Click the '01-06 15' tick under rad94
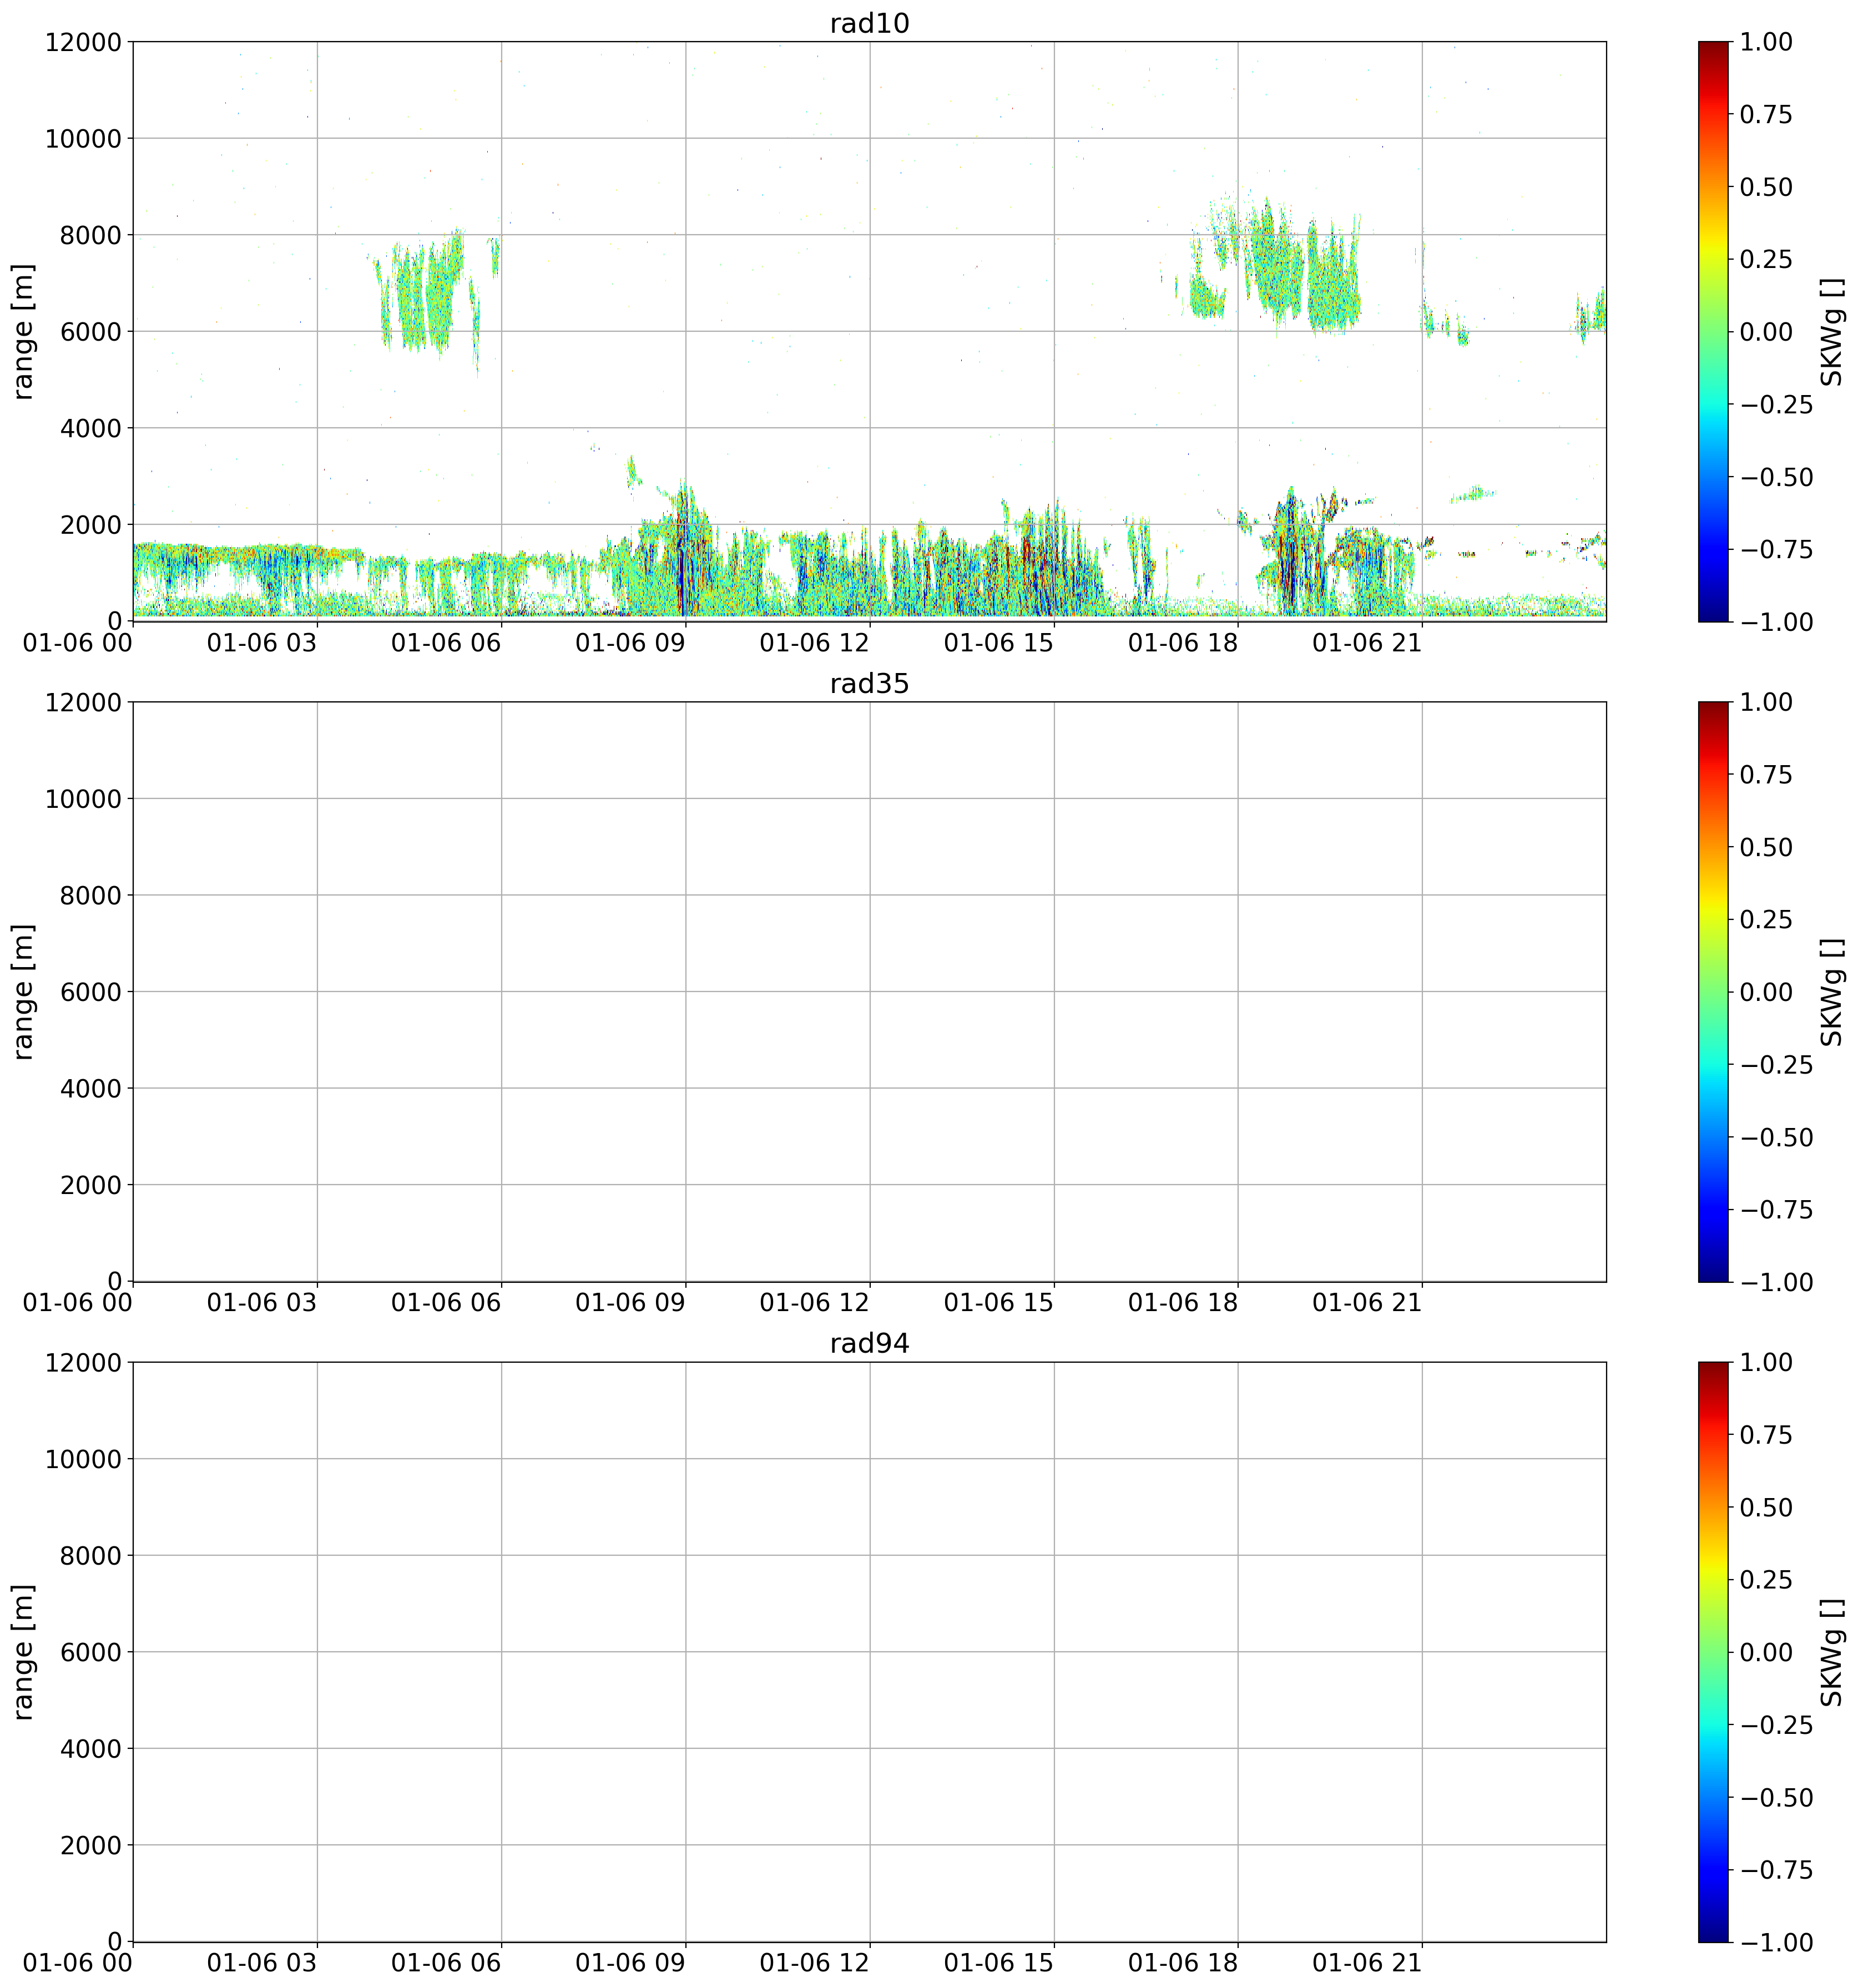The image size is (1858, 1988). coord(999,1963)
